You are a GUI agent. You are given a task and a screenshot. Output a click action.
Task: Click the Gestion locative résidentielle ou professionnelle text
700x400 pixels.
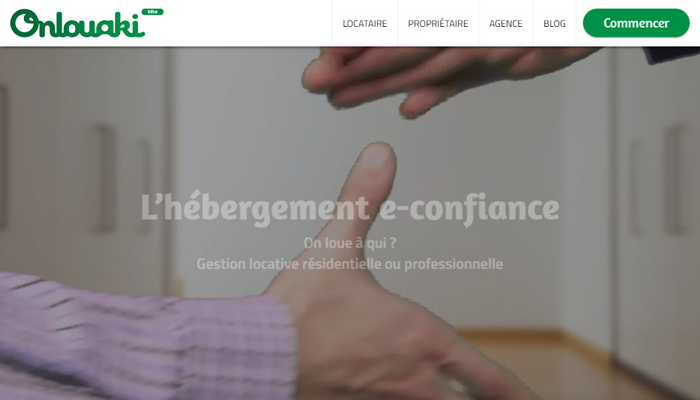coord(350,264)
